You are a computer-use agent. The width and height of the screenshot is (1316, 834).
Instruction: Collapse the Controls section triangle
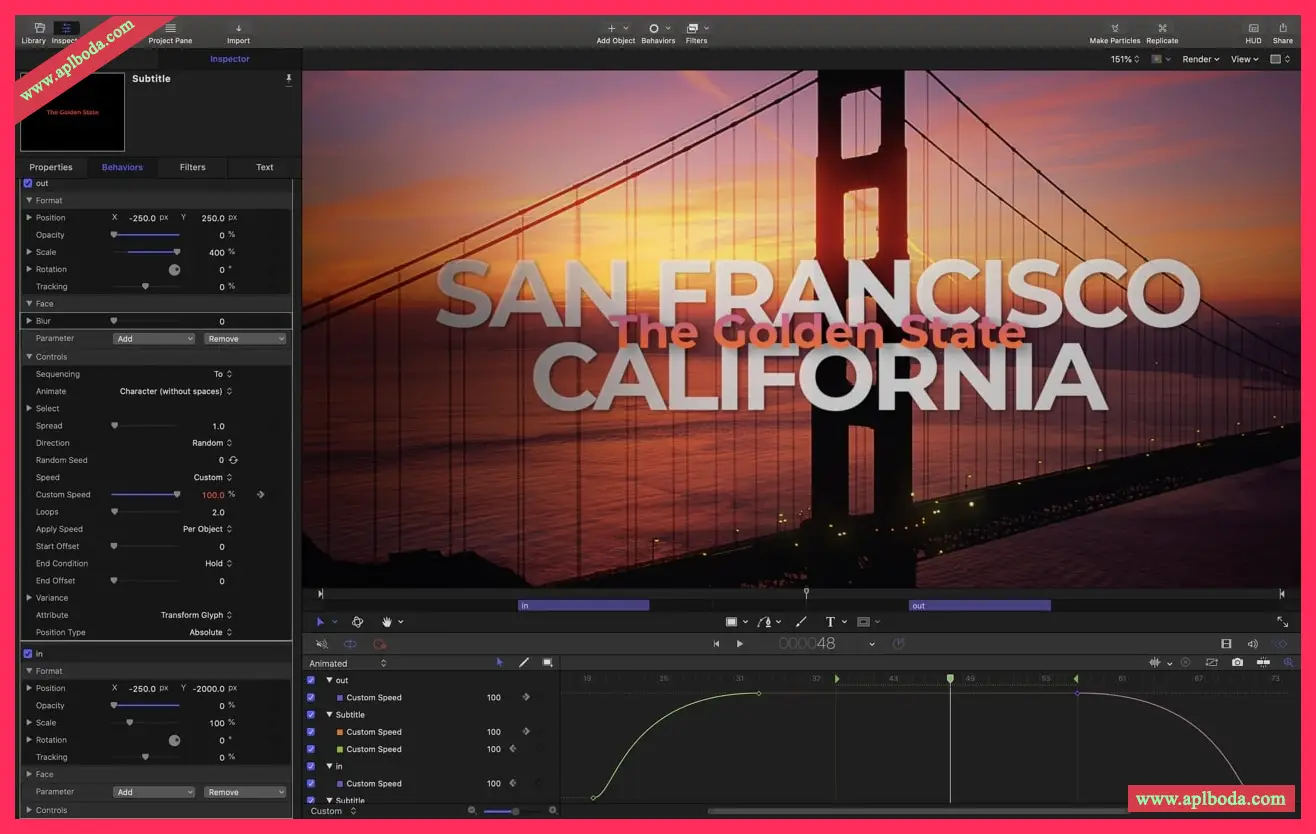click(x=28, y=357)
